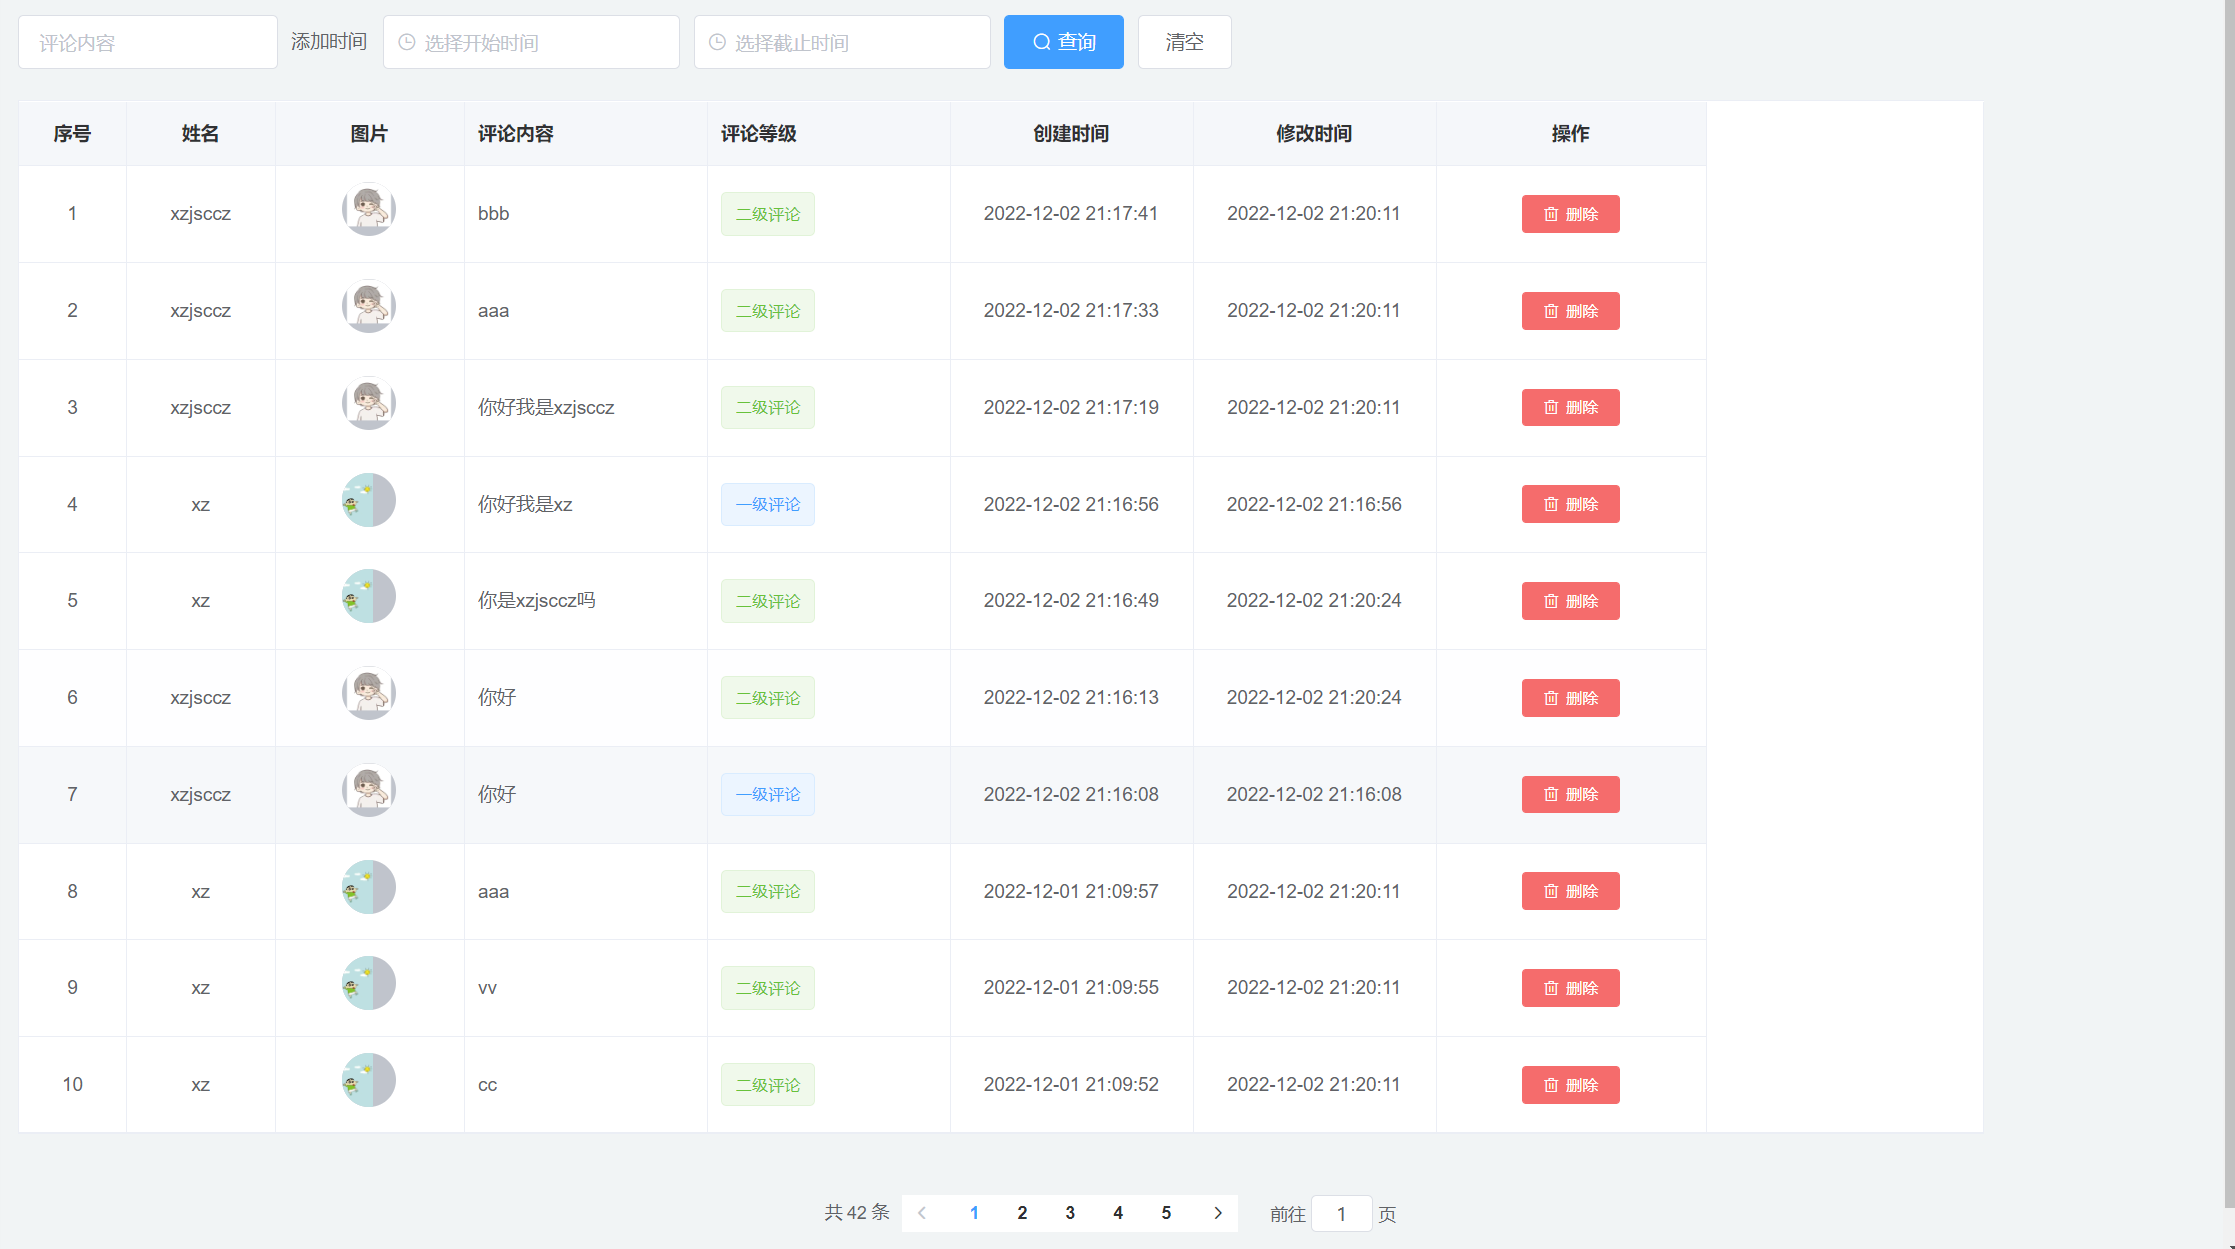This screenshot has width=2235, height=1249.
Task: Click the 一级评论 tag in row 7
Action: tap(768, 794)
